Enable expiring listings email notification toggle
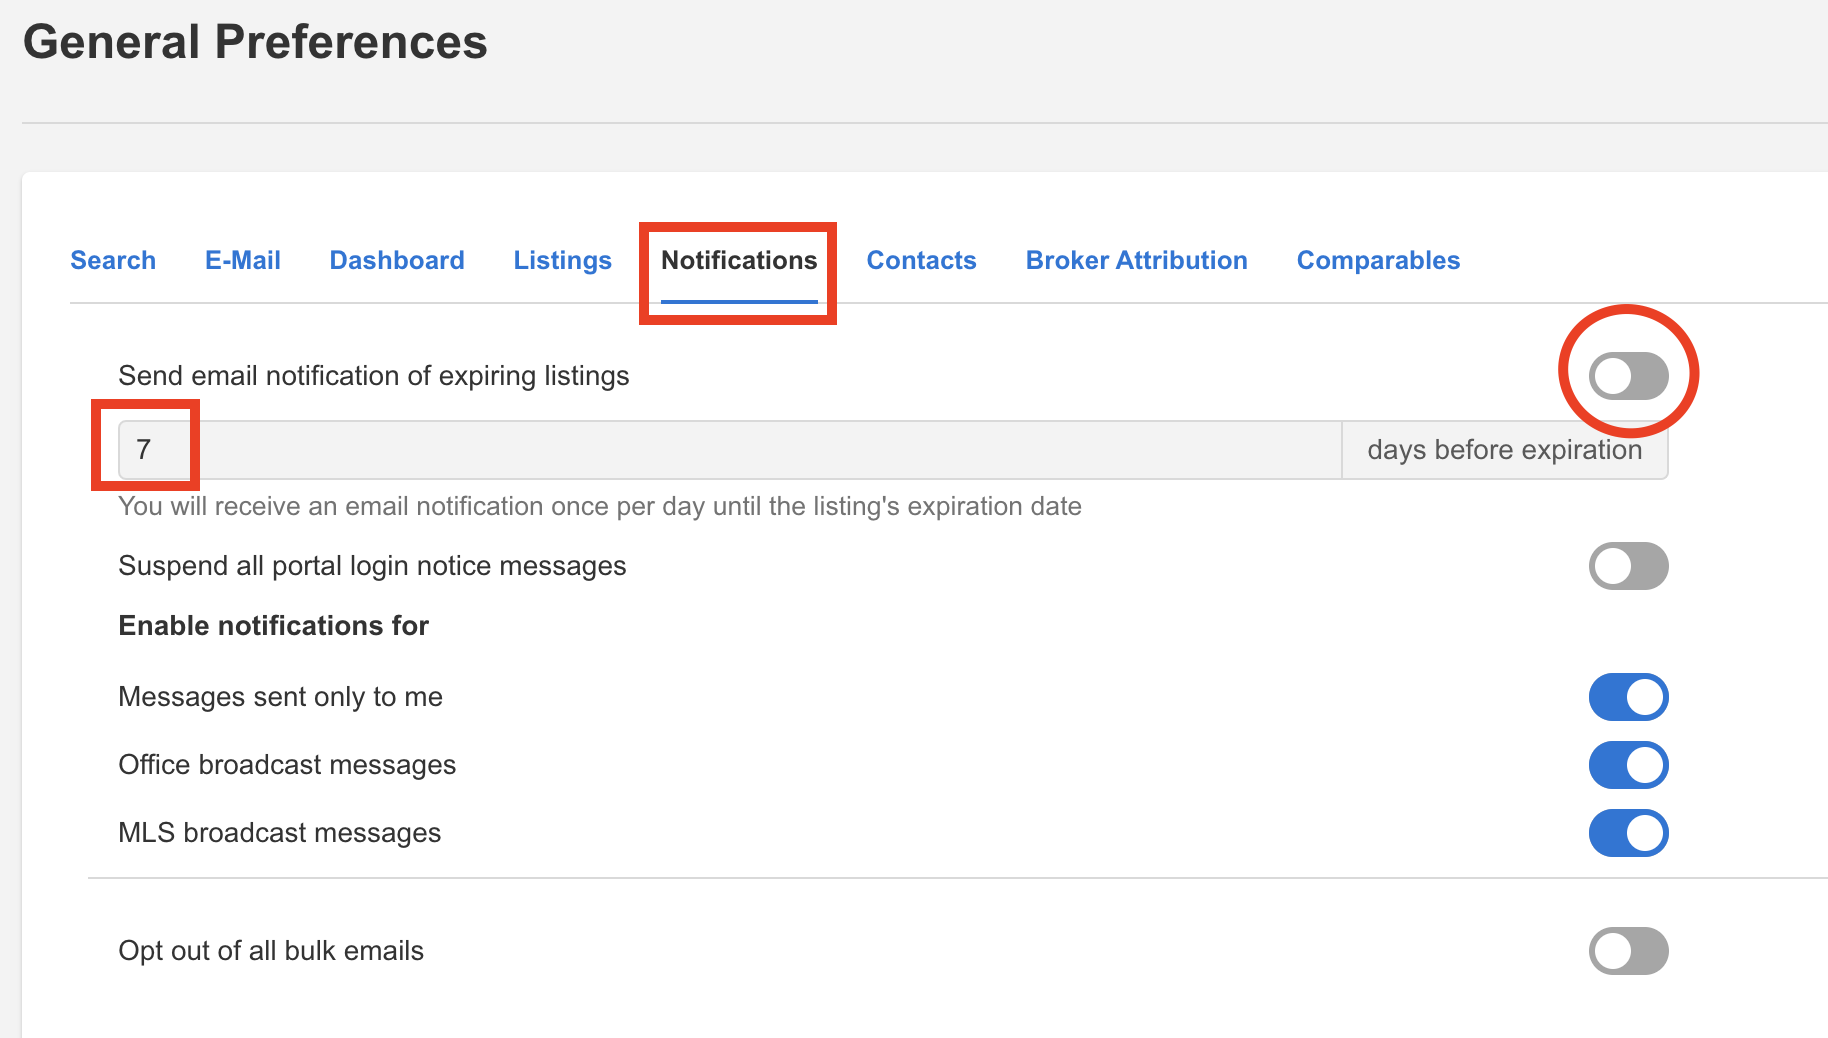1828x1038 pixels. [x=1628, y=376]
